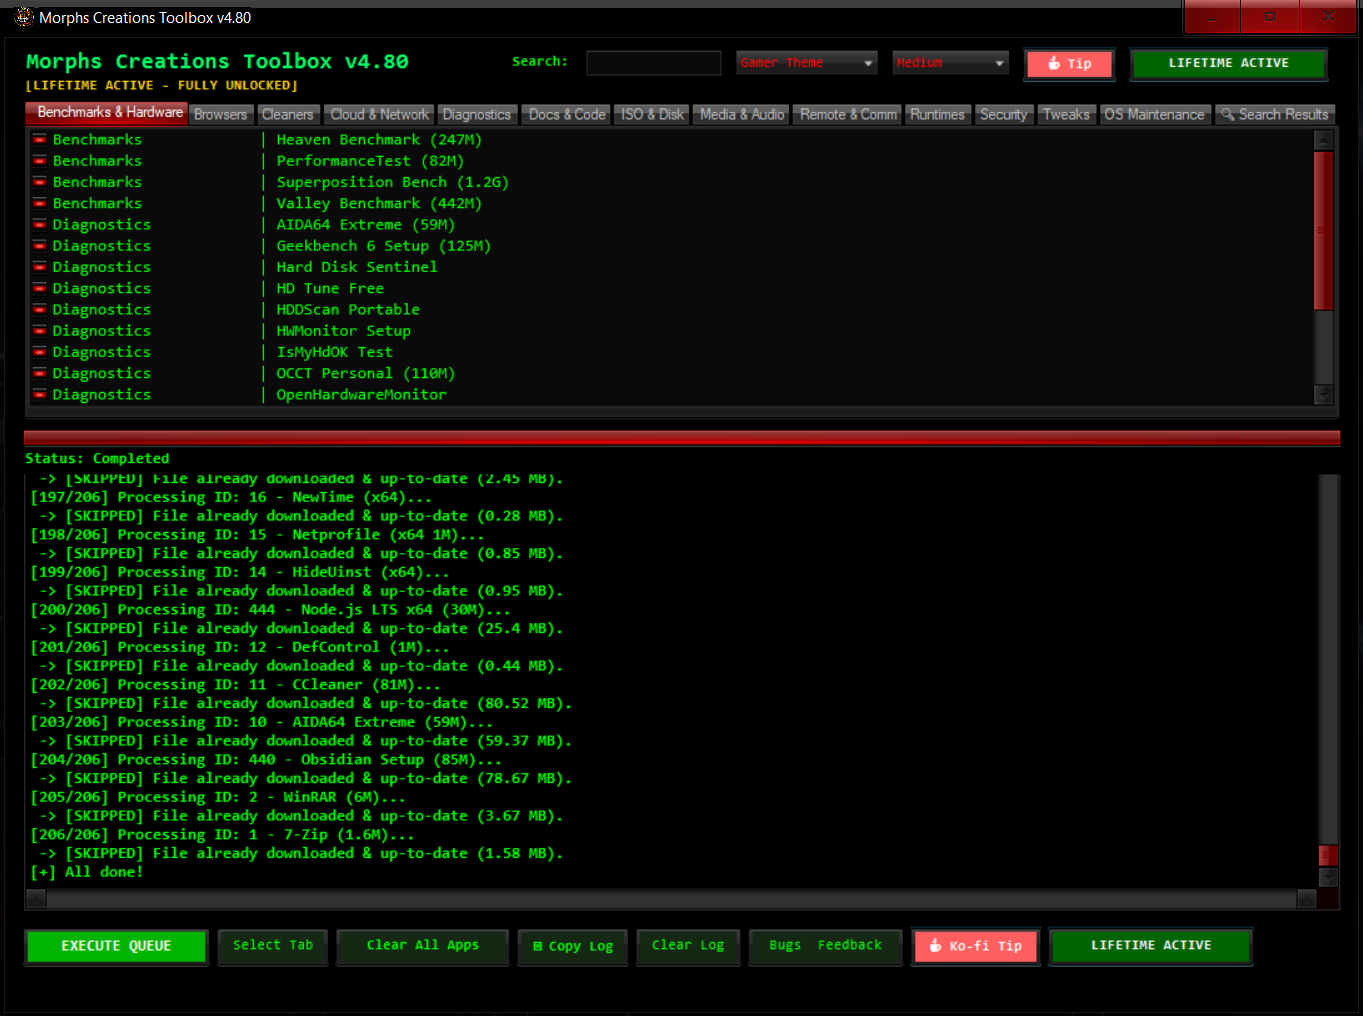Select the HDDScan Portable entry
The height and width of the screenshot is (1016, 1363).
pos(348,310)
